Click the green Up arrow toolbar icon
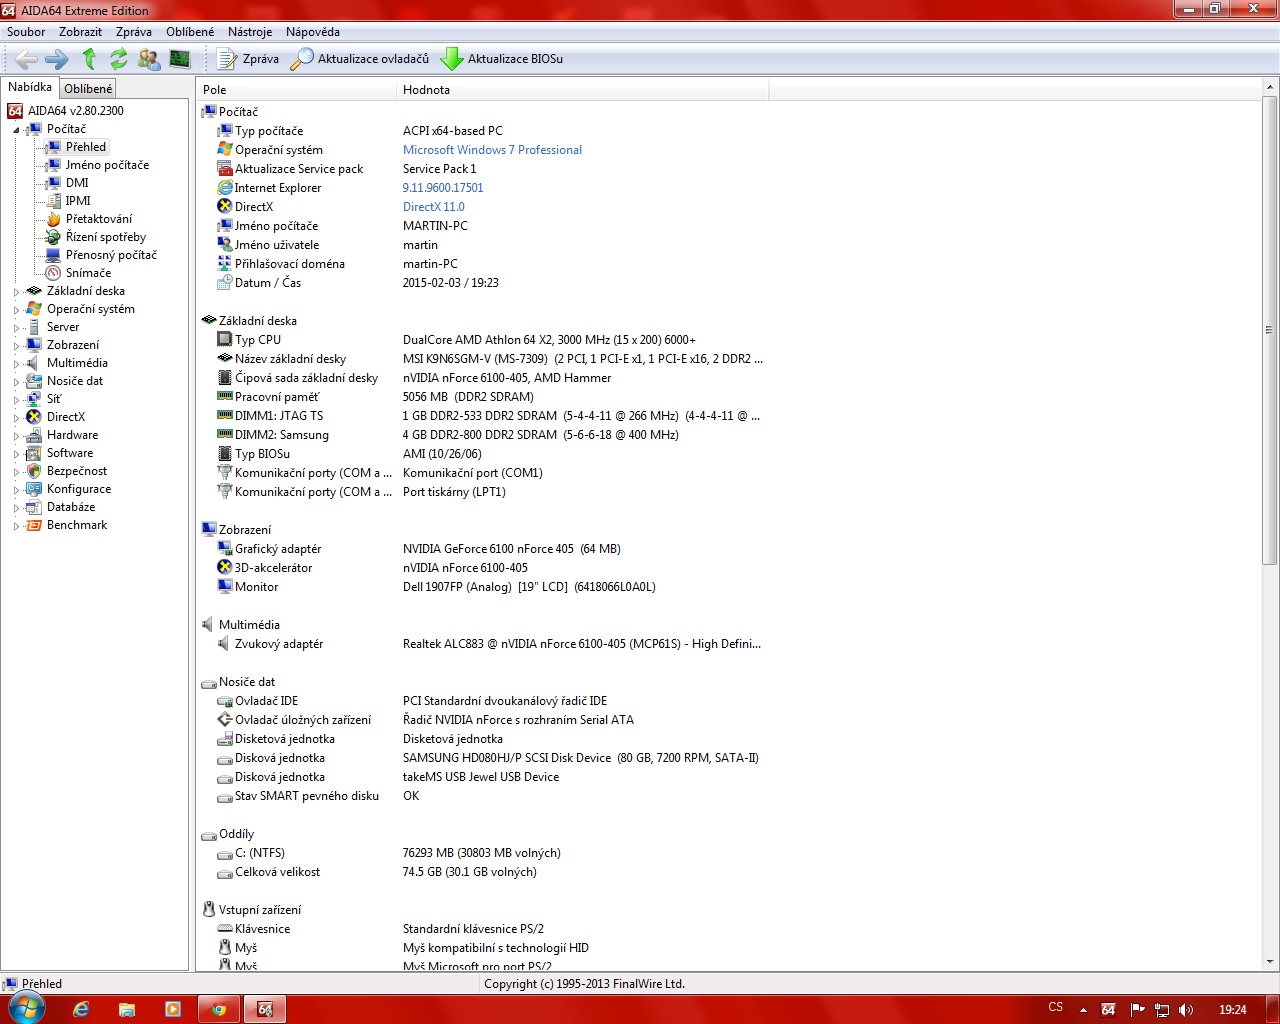The image size is (1280, 1024). (89, 59)
